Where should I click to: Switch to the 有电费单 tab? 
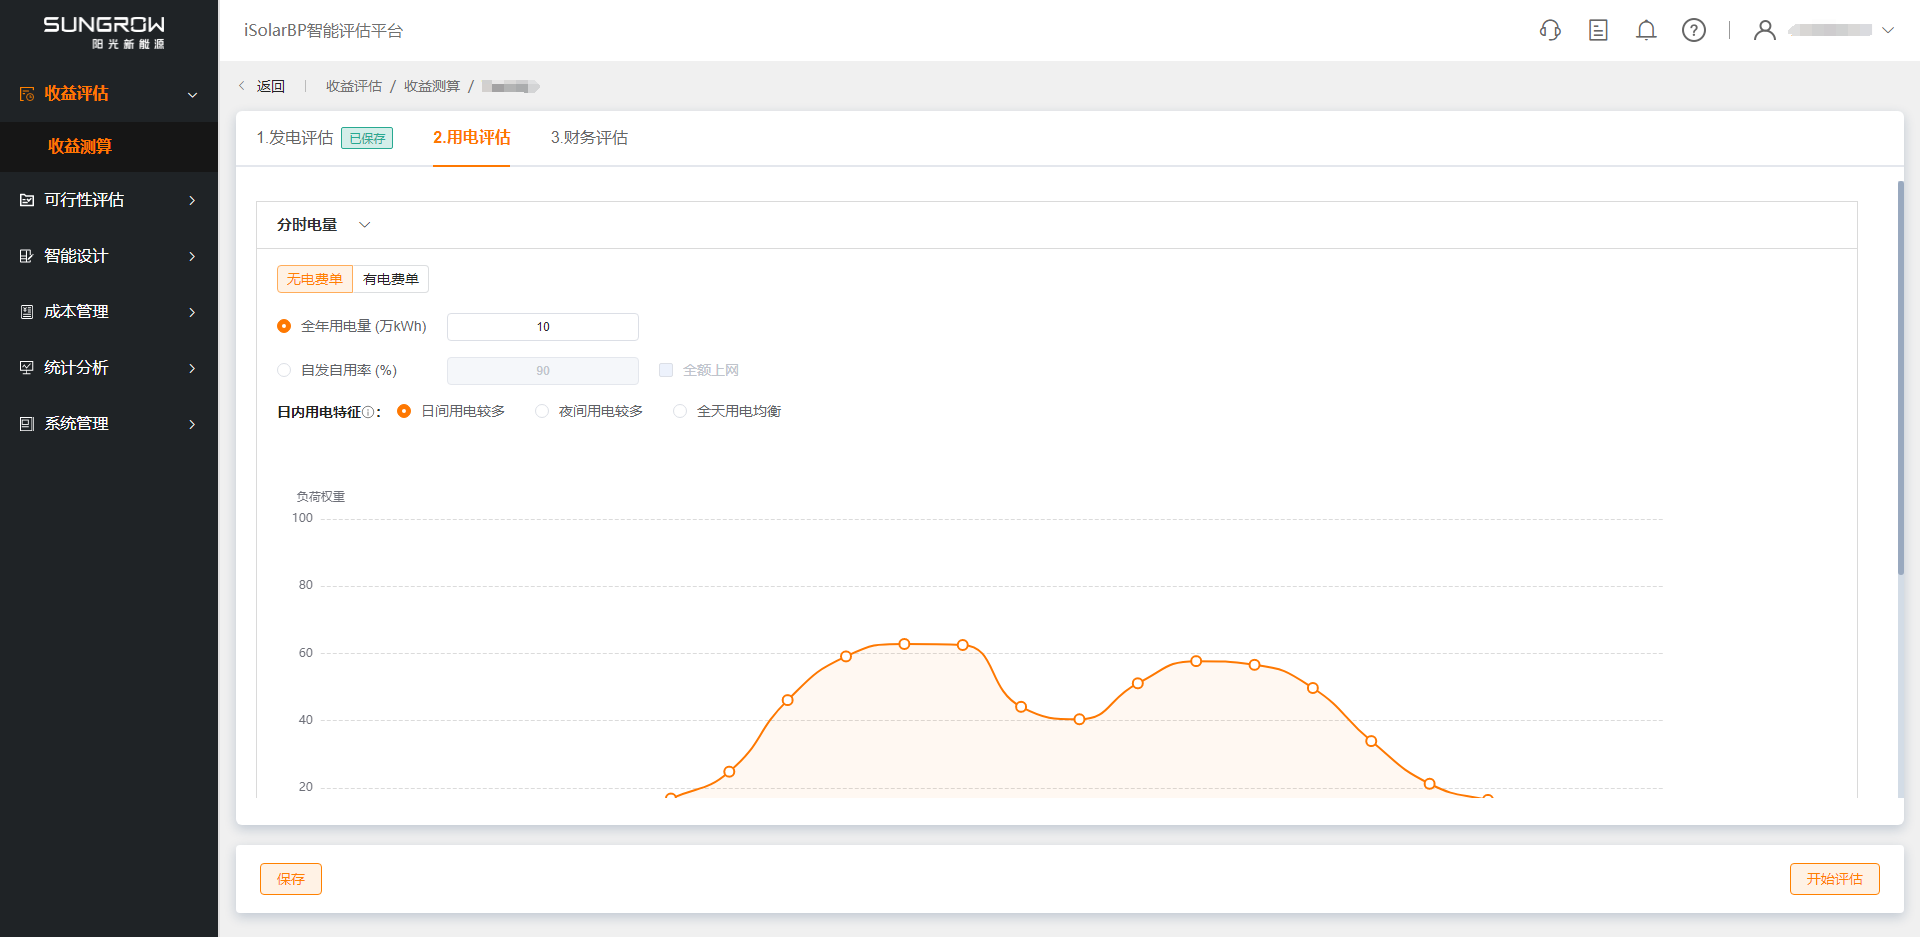tap(391, 279)
